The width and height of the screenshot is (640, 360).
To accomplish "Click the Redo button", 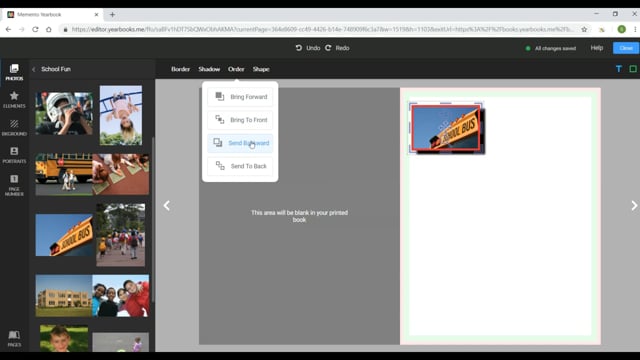I will 337,48.
